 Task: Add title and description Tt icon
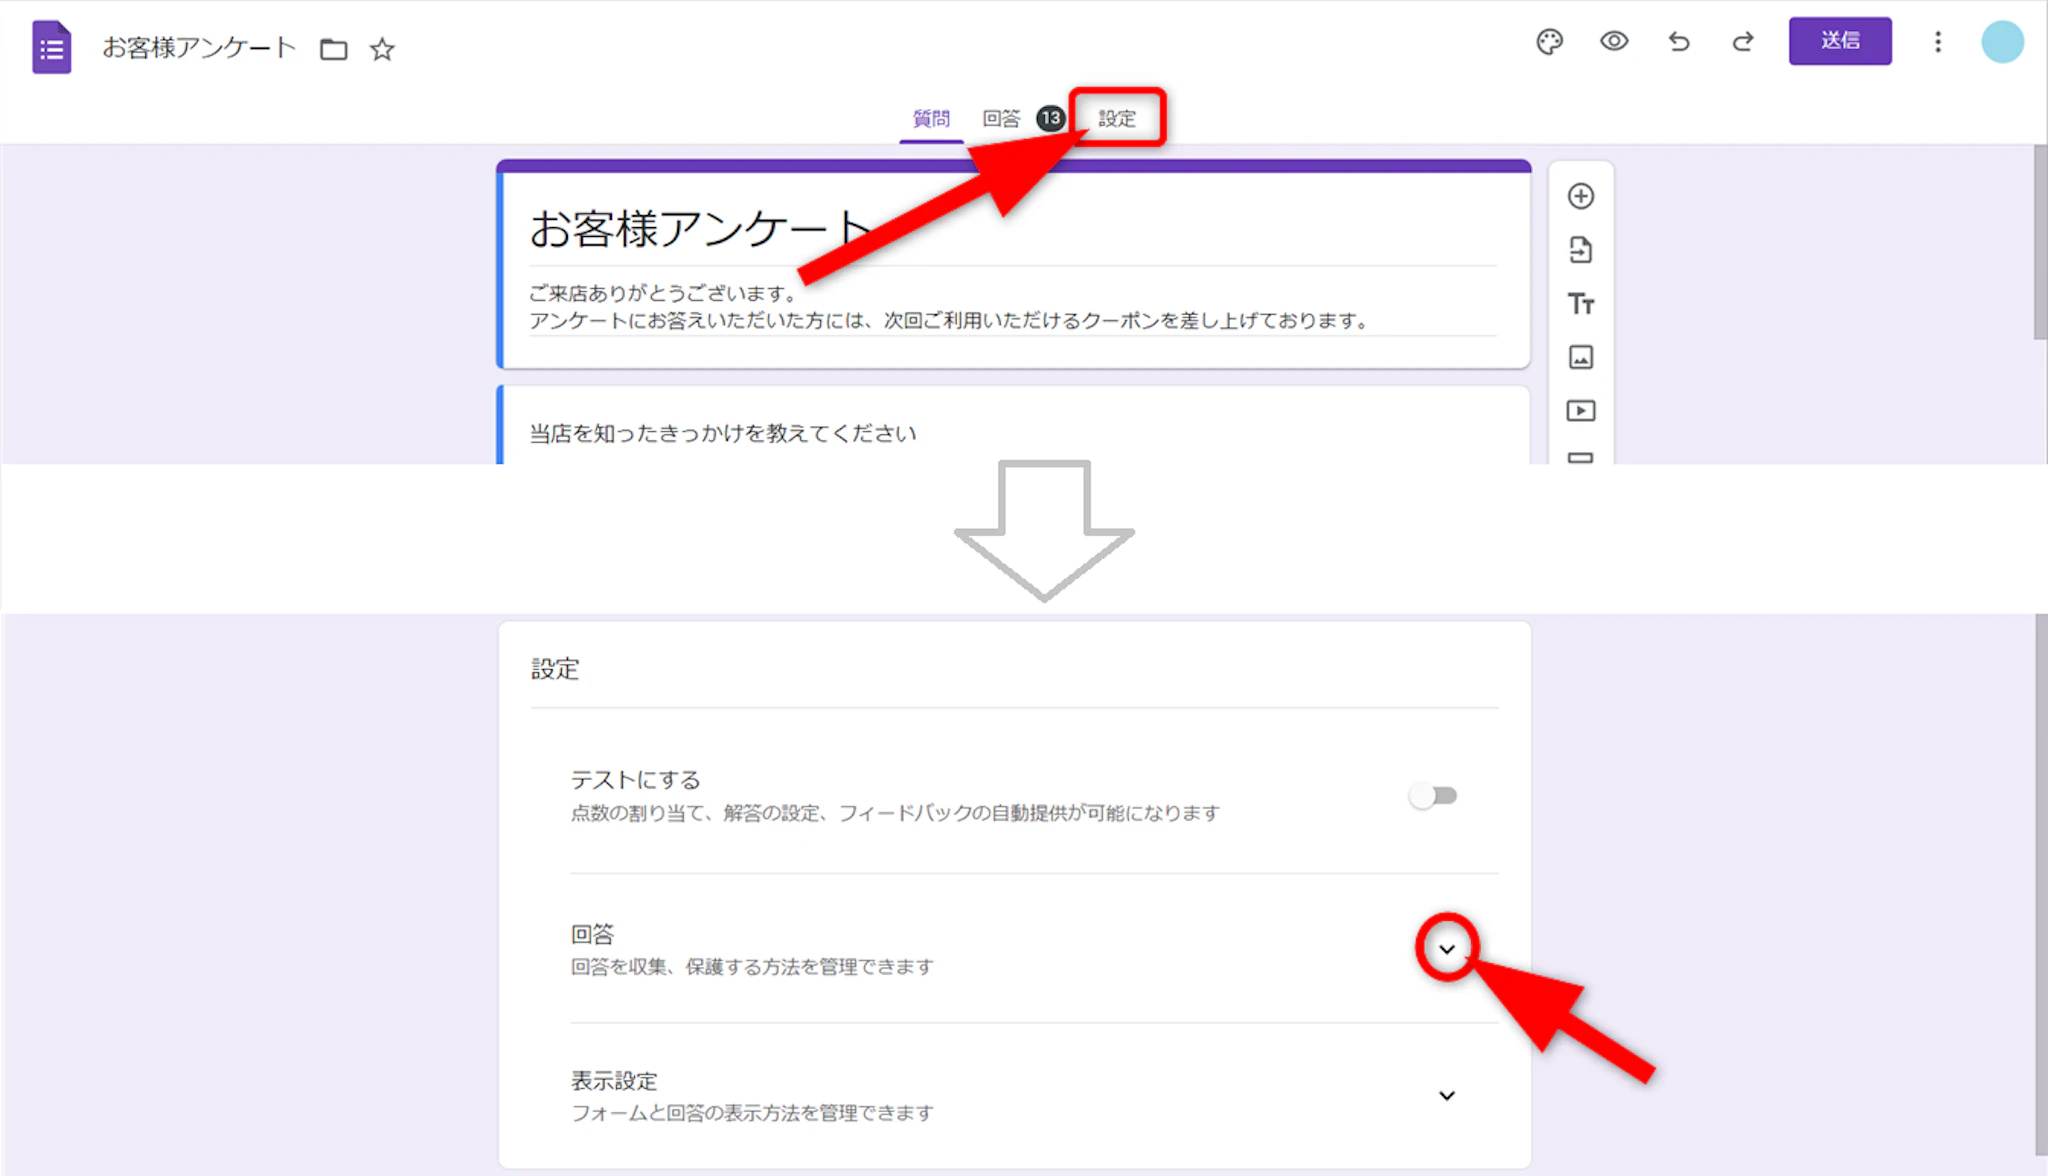[1580, 304]
